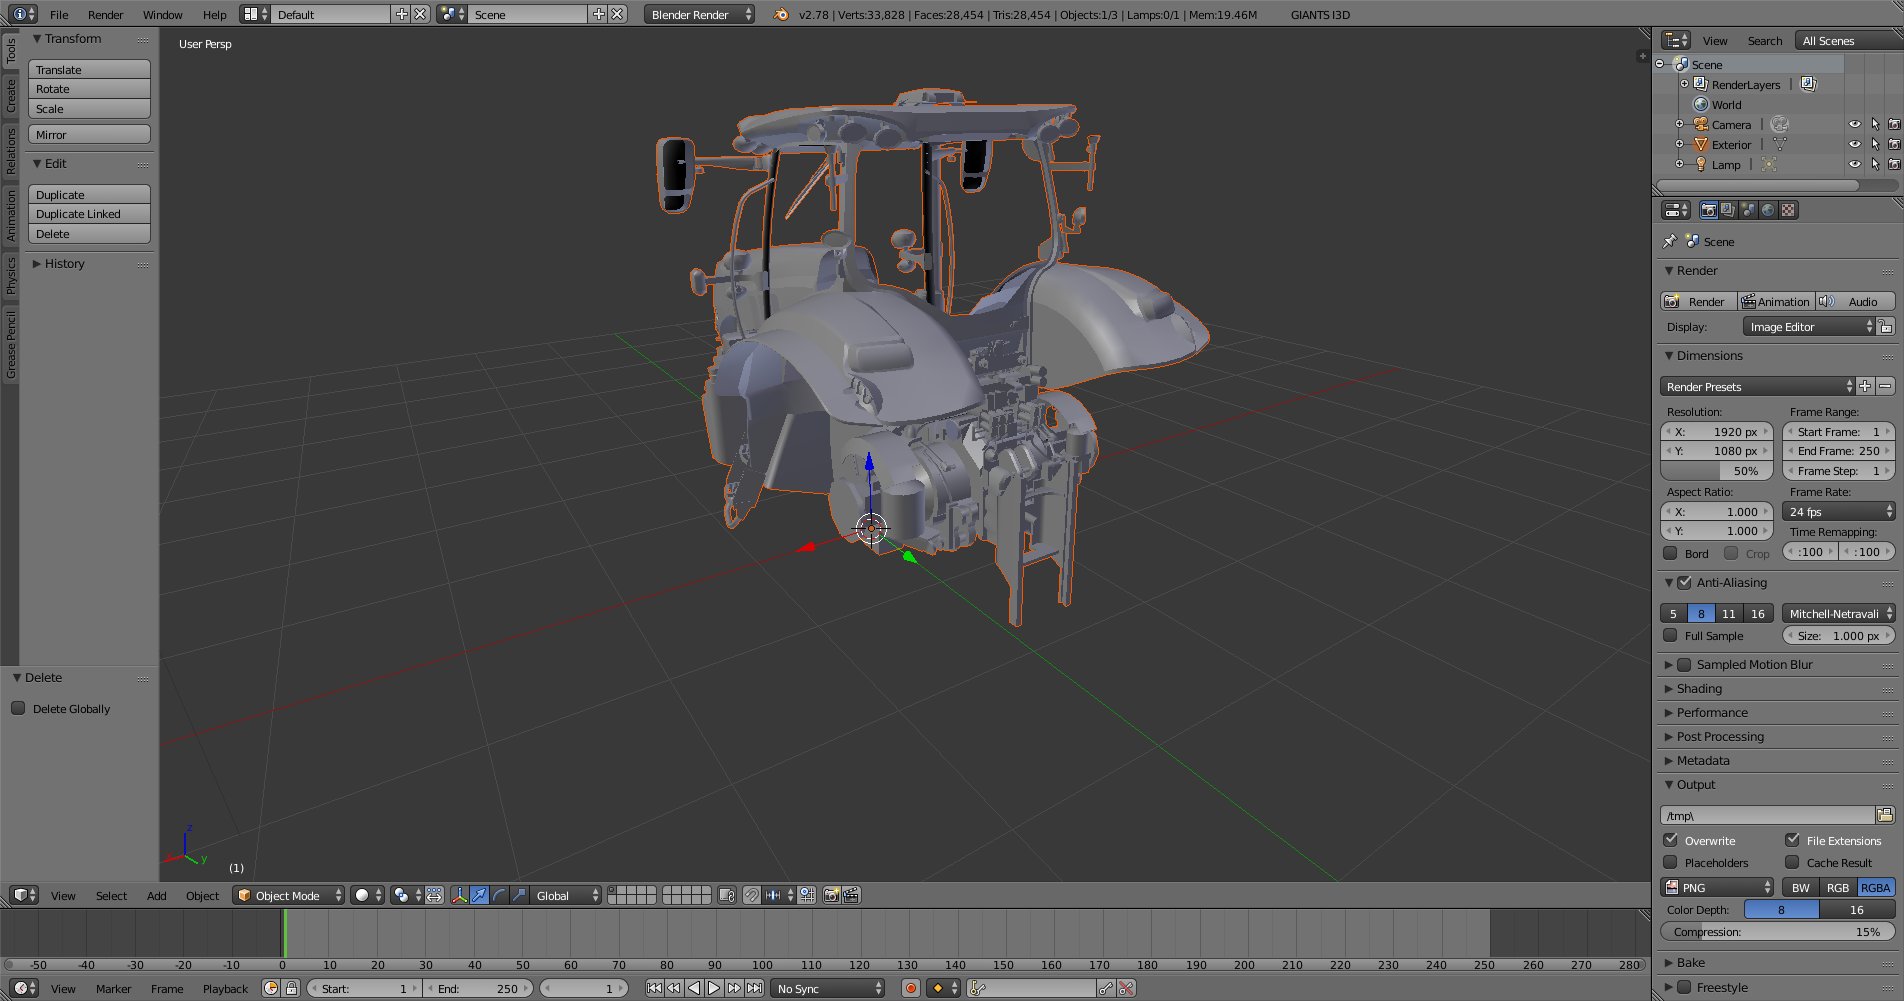Select the Render Layers properties tab
This screenshot has width=1904, height=1001.
pos(1728,210)
